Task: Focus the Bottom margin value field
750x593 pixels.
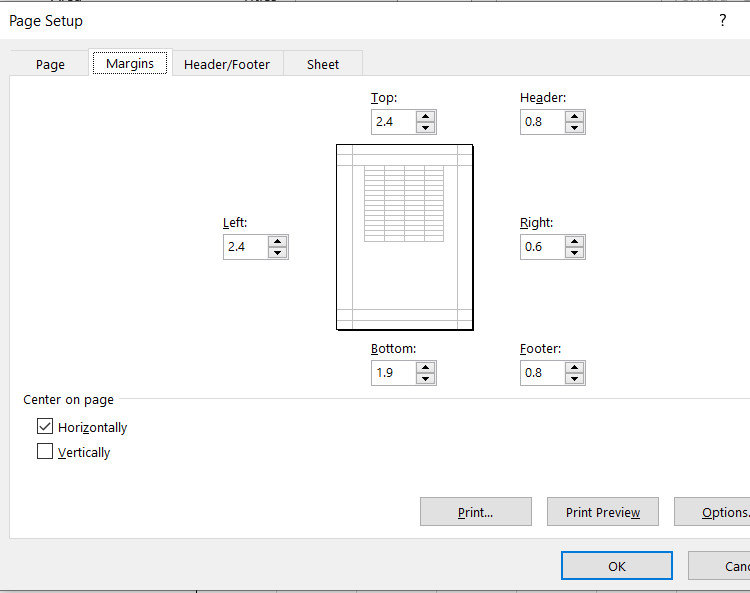Action: (394, 373)
